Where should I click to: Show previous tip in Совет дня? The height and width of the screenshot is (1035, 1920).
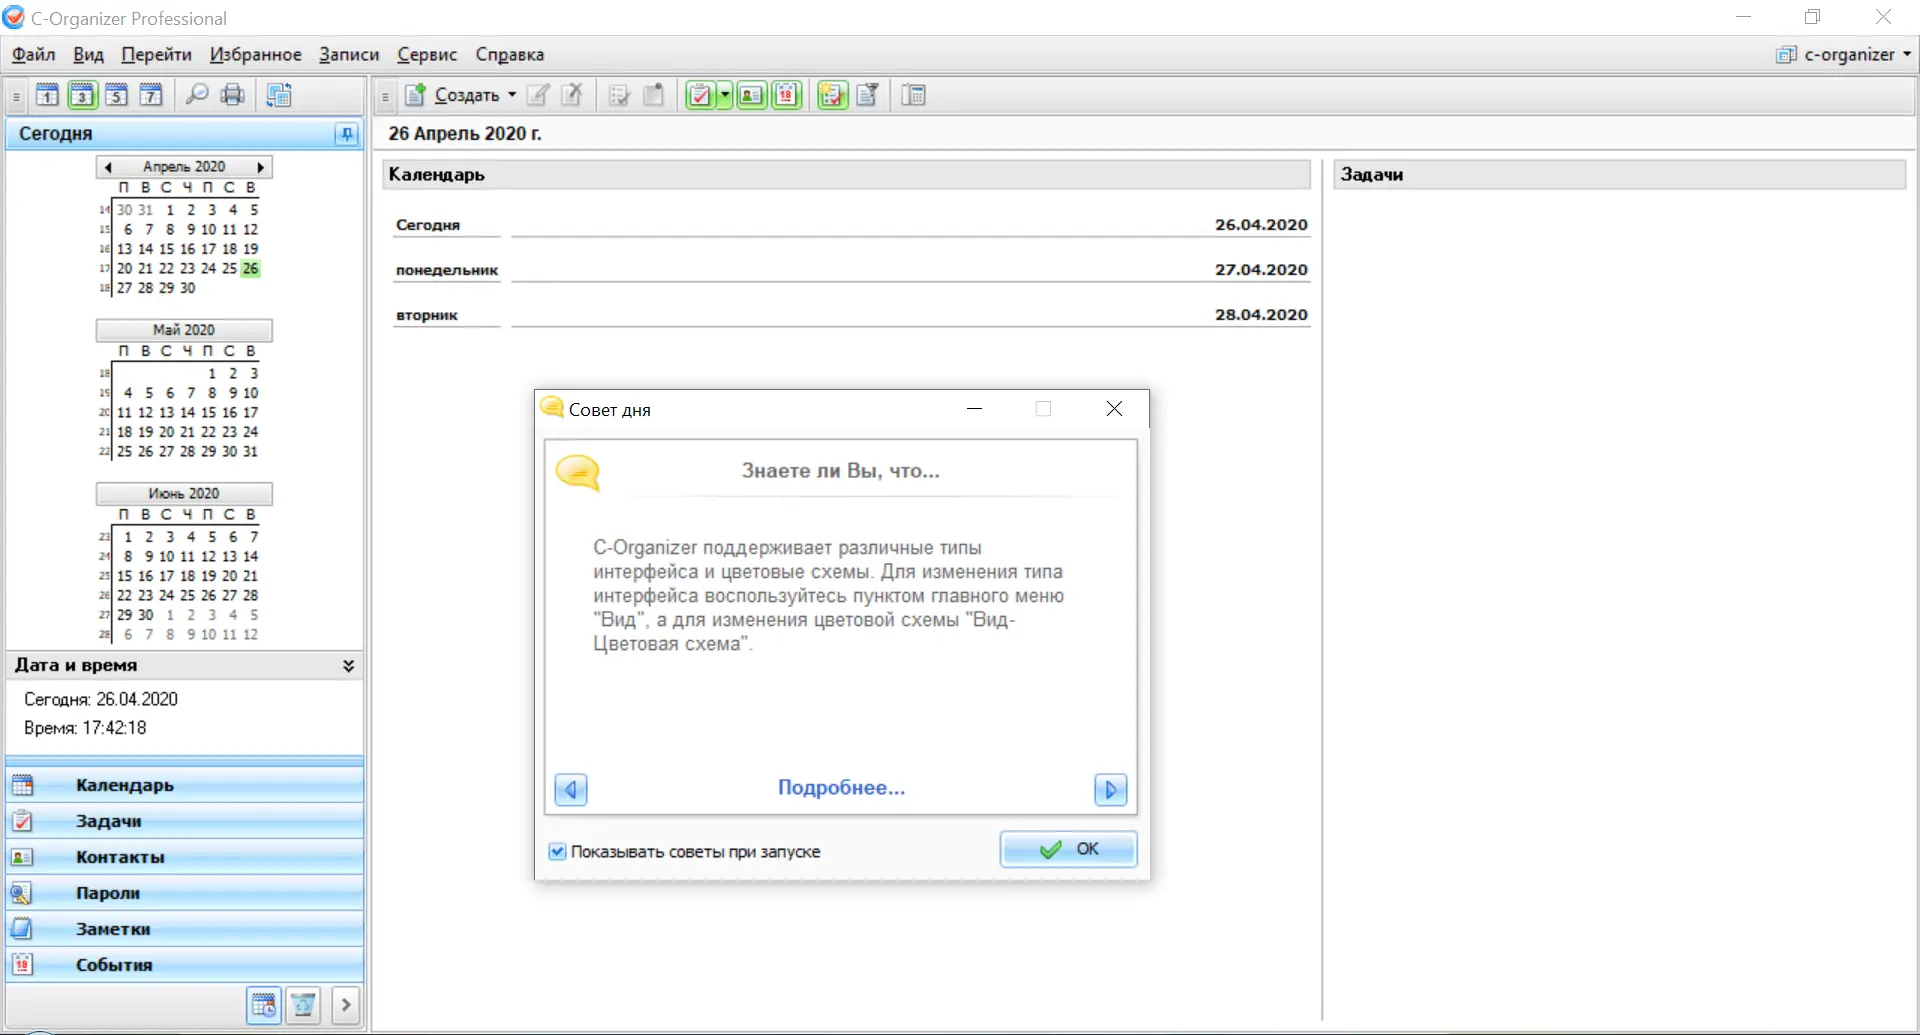[x=571, y=790]
